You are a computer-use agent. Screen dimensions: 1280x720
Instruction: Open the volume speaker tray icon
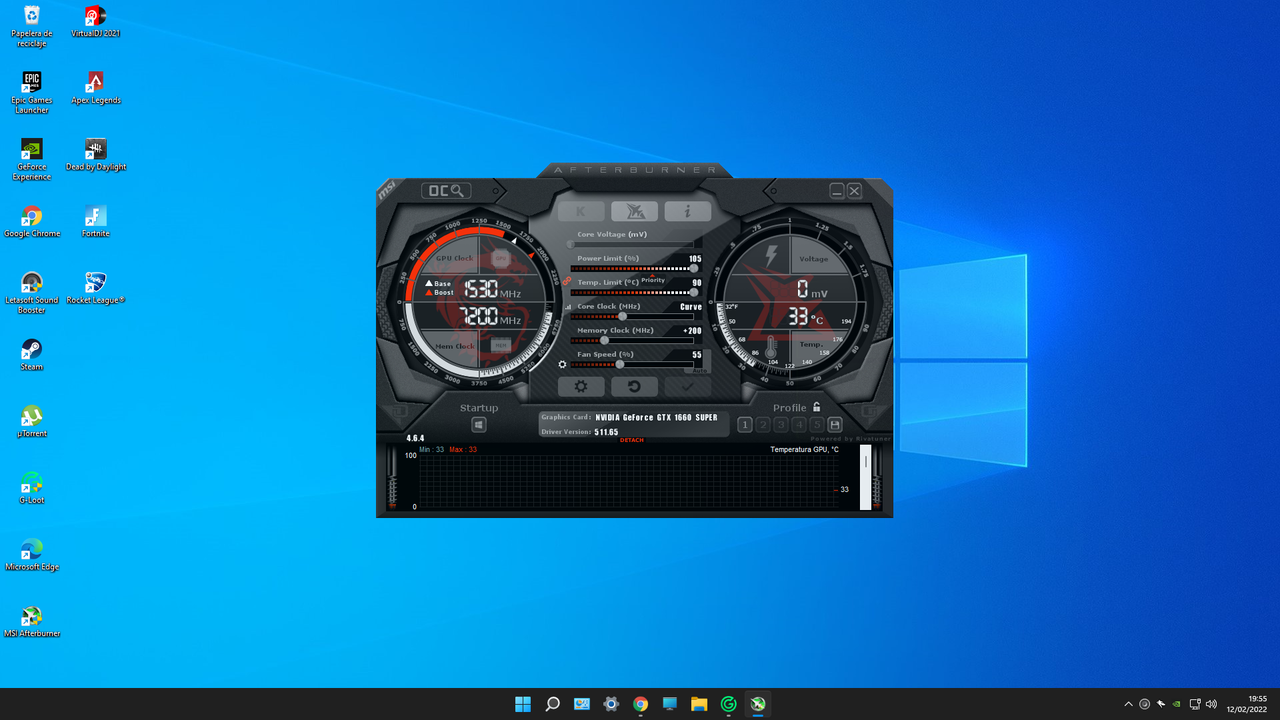[x=1211, y=704]
